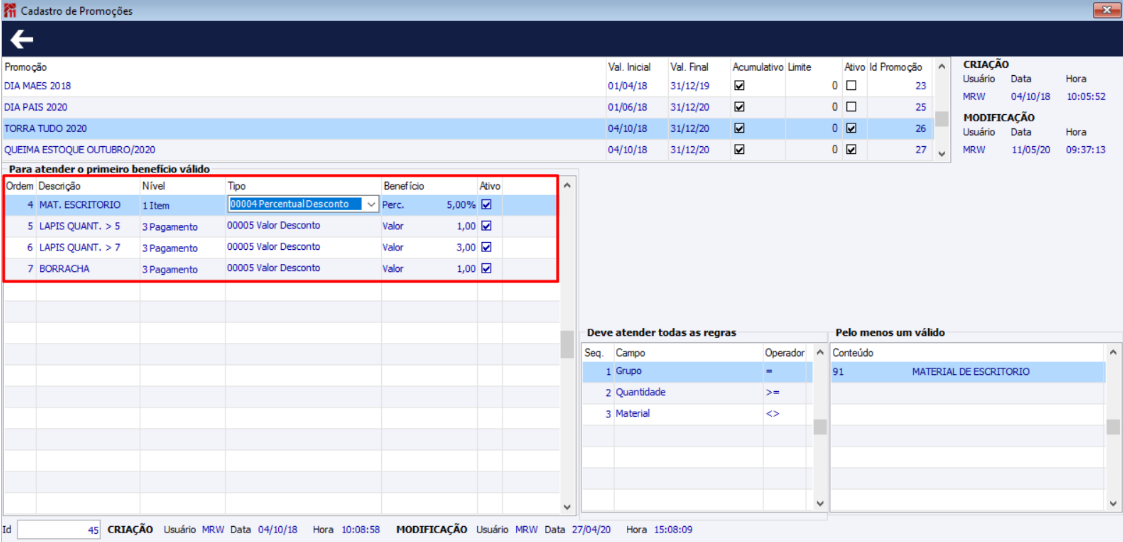Image resolution: width=1123 pixels, height=542 pixels.
Task: Click Conteúdo list scrollbar thumb
Action: (1112, 427)
